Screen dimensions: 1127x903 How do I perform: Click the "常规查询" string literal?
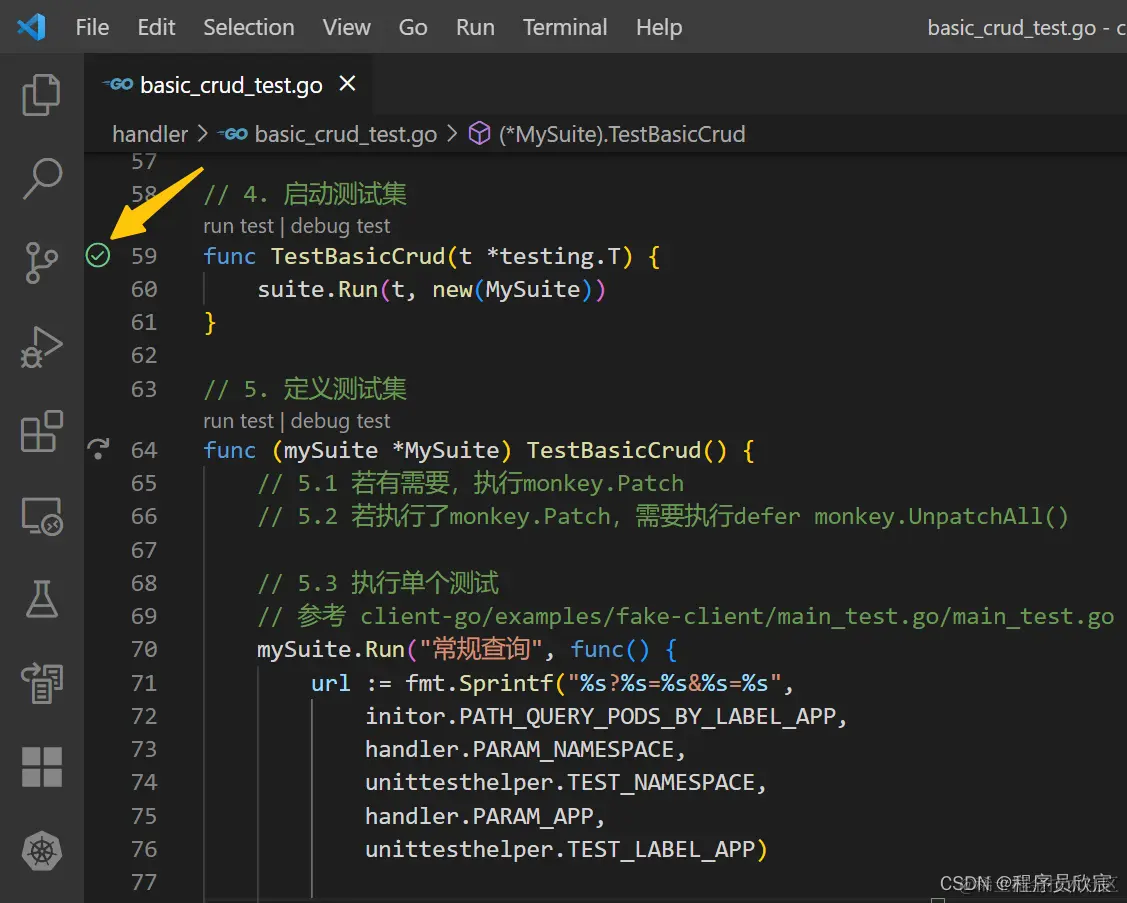(x=480, y=649)
